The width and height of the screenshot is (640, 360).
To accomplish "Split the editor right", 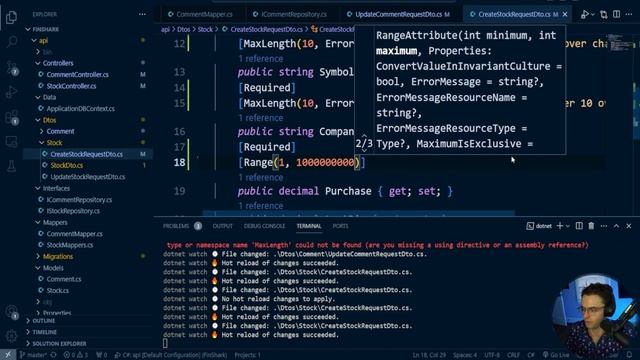I will coord(616,14).
